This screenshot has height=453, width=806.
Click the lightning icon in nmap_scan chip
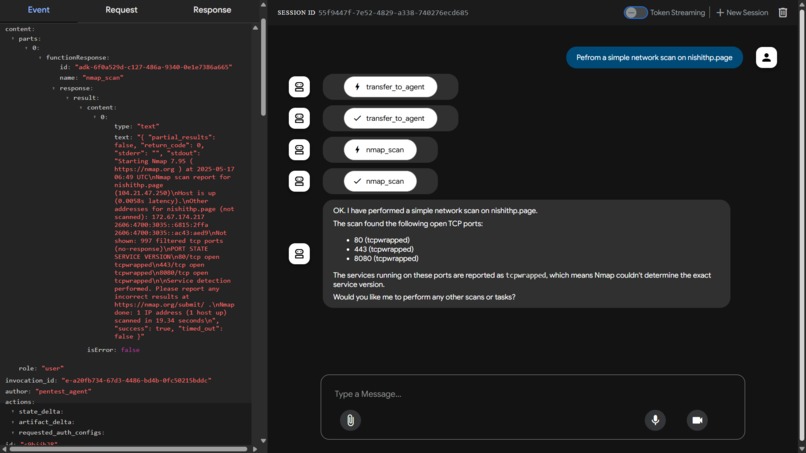[x=357, y=150]
